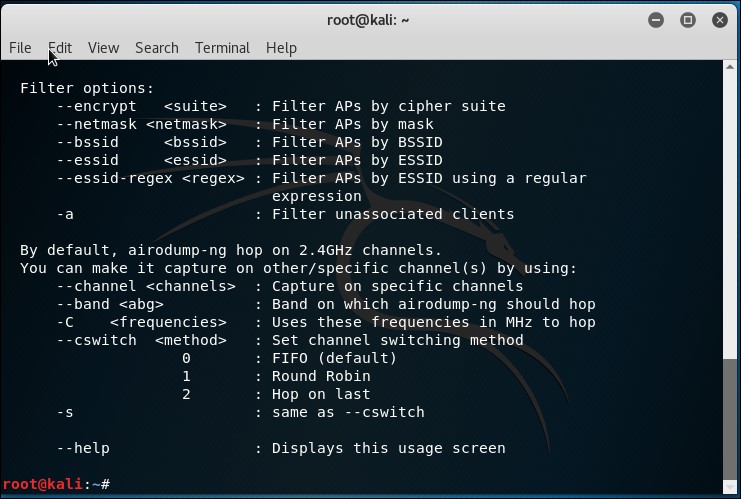Minimize the root@kali terminal window
This screenshot has height=499, width=741.
[x=656, y=20]
